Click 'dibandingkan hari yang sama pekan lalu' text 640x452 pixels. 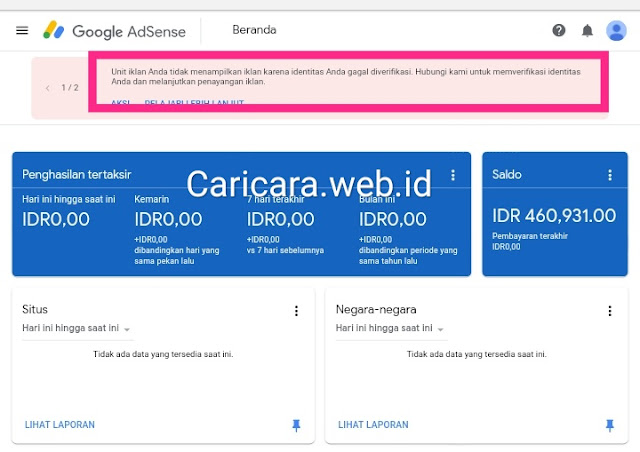pyautogui.click(x=177, y=255)
